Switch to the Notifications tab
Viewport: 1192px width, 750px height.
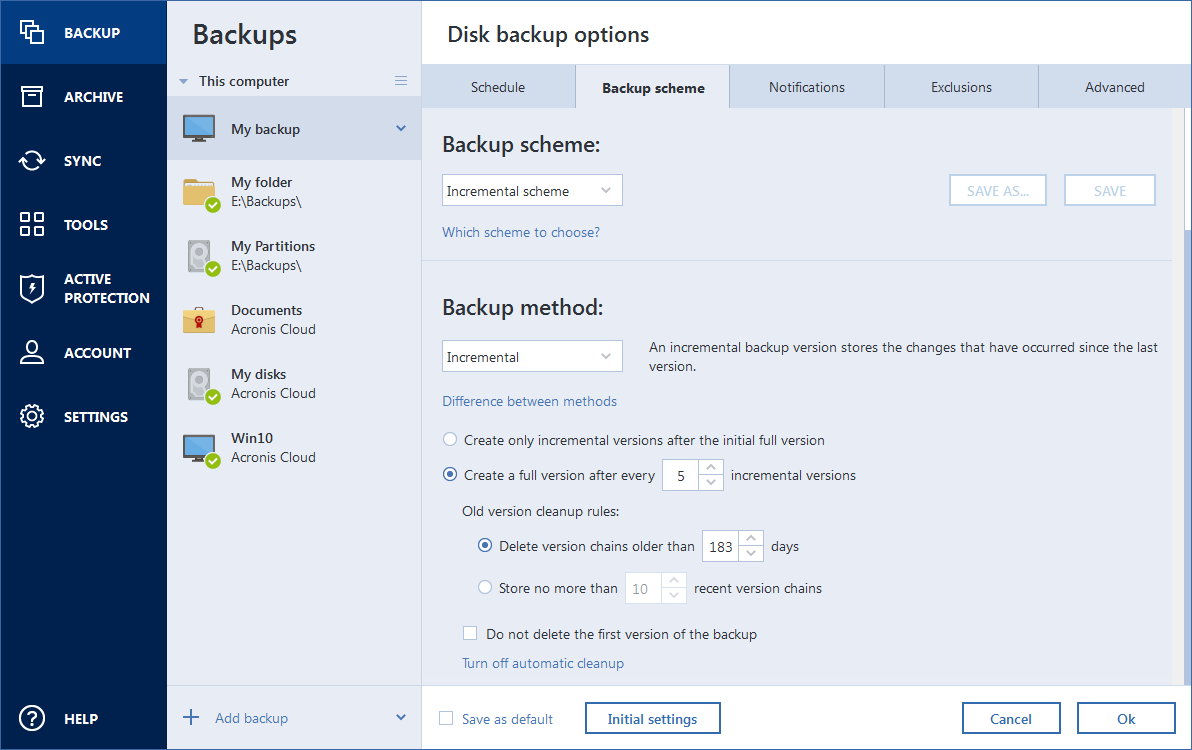pyautogui.click(x=806, y=87)
